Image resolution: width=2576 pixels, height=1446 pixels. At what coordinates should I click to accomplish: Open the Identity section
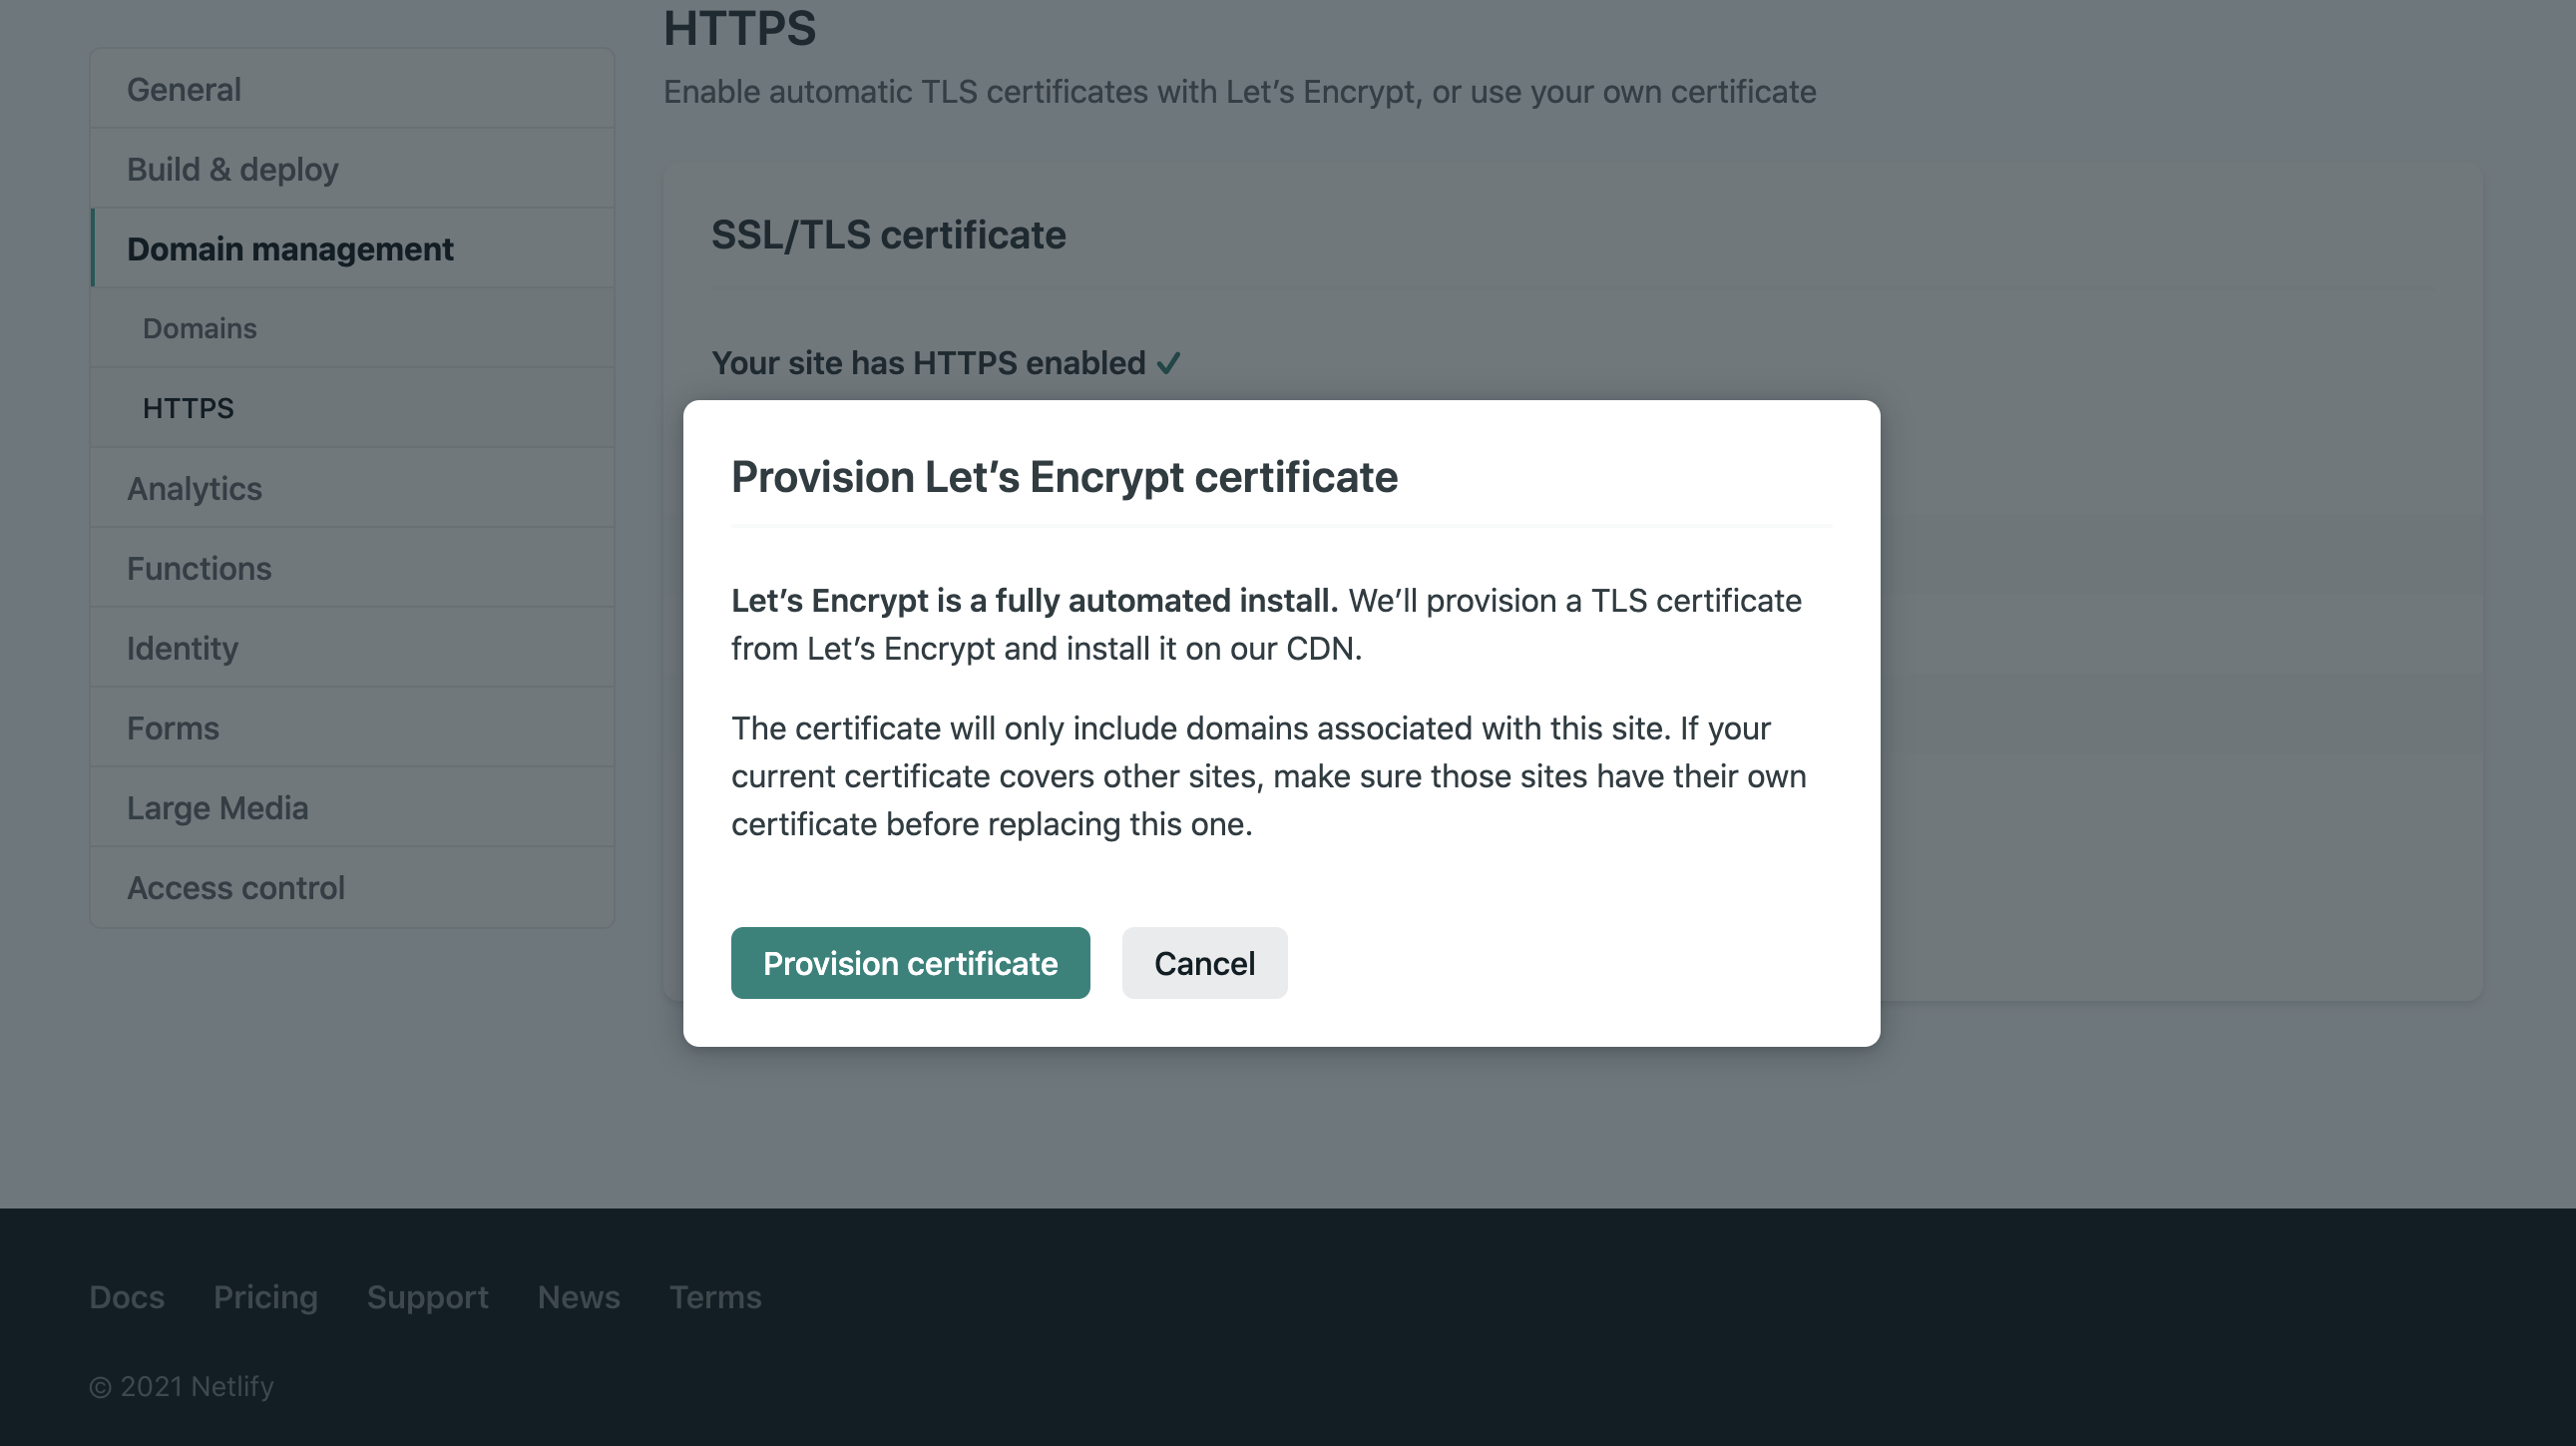pos(182,647)
